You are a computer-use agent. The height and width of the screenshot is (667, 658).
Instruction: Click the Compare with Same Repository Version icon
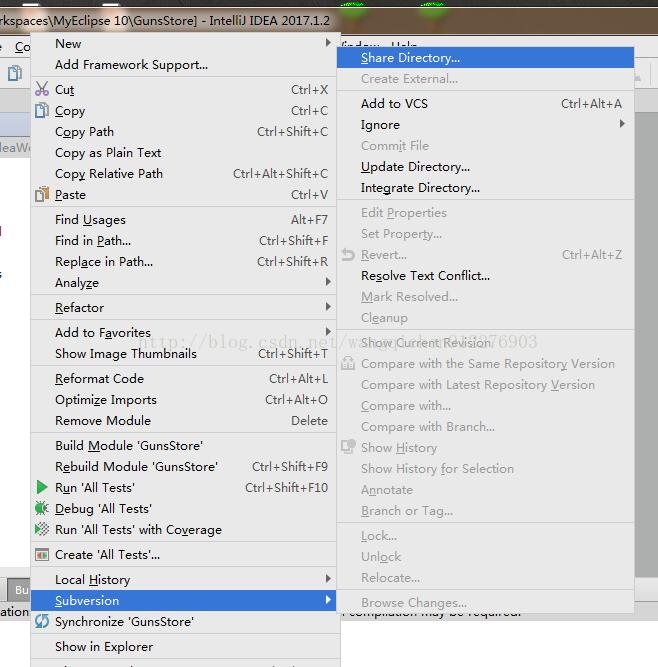pos(348,363)
